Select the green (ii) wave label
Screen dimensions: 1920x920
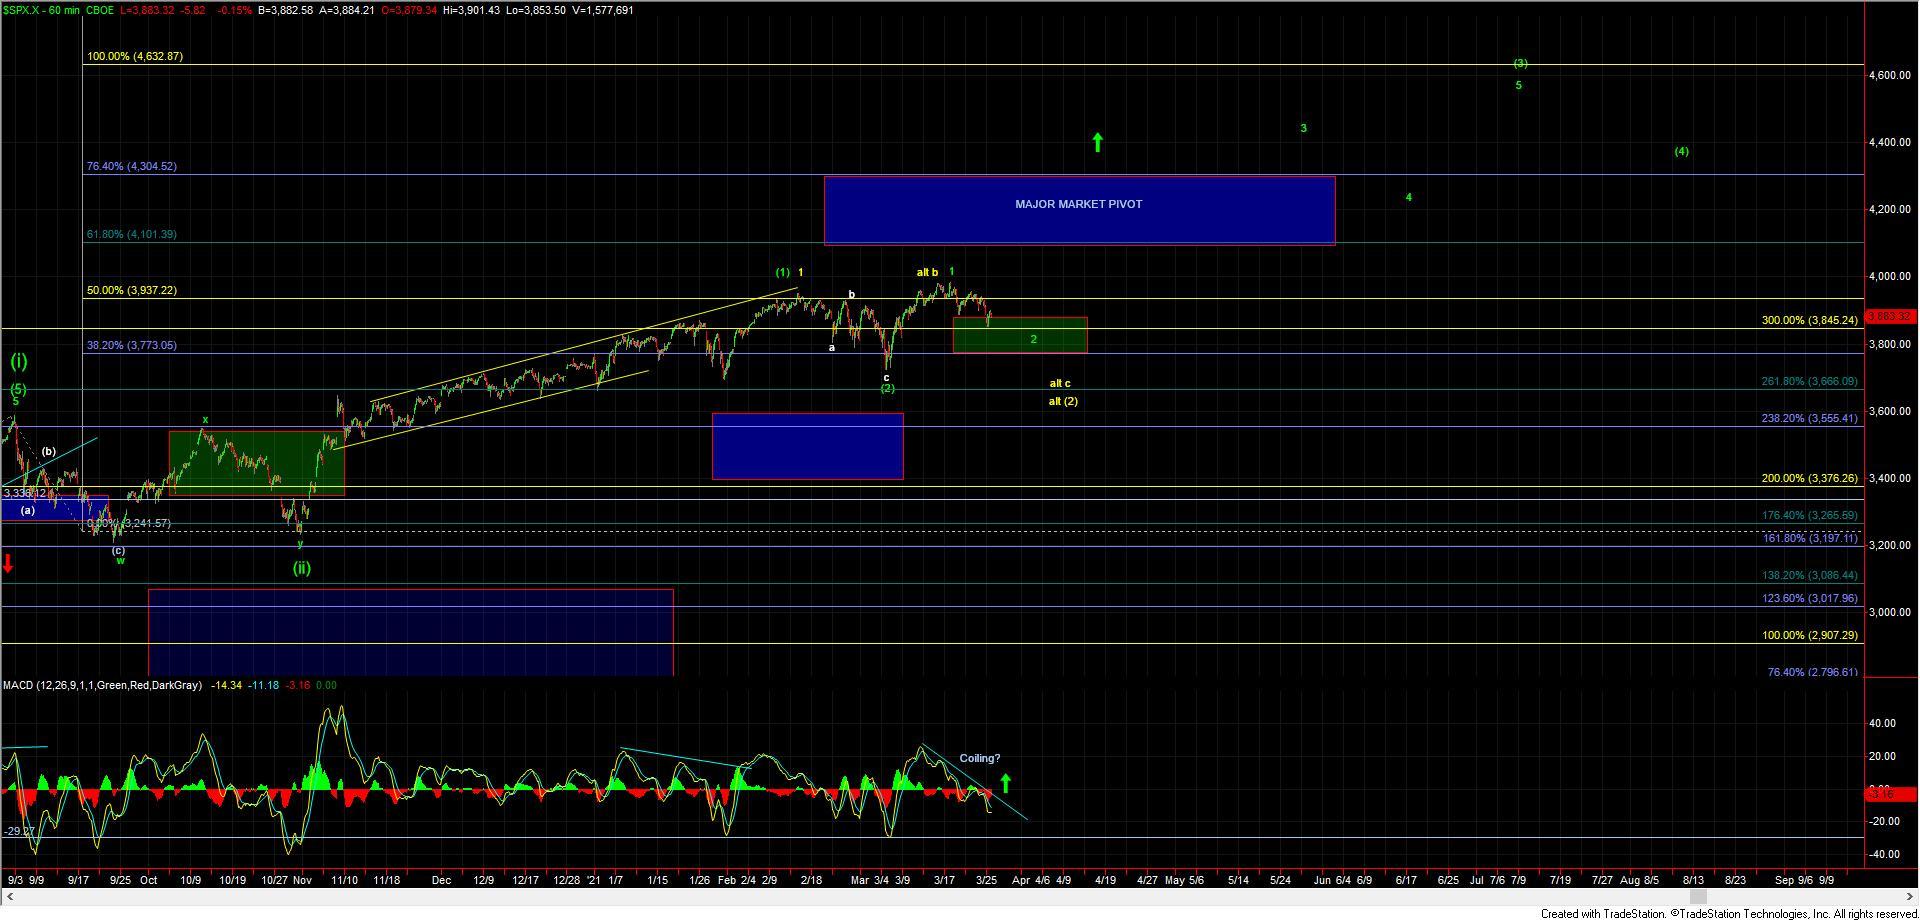(301, 568)
